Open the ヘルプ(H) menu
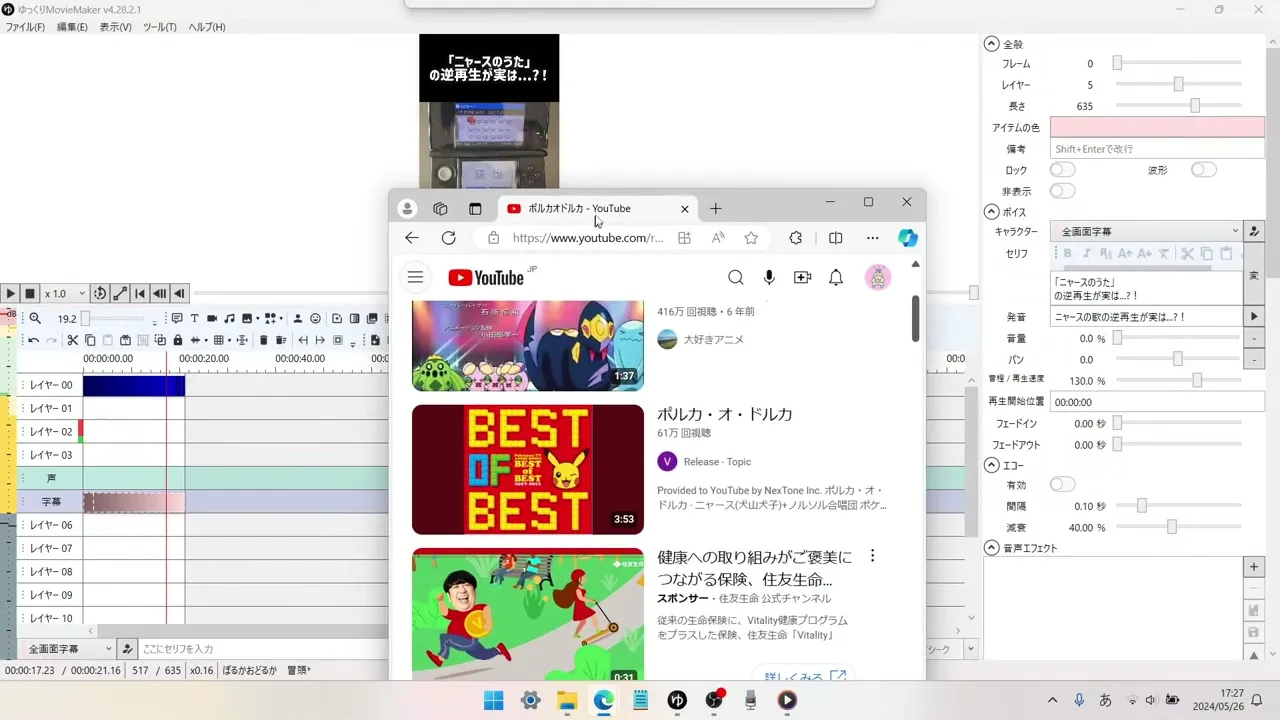 pyautogui.click(x=207, y=27)
